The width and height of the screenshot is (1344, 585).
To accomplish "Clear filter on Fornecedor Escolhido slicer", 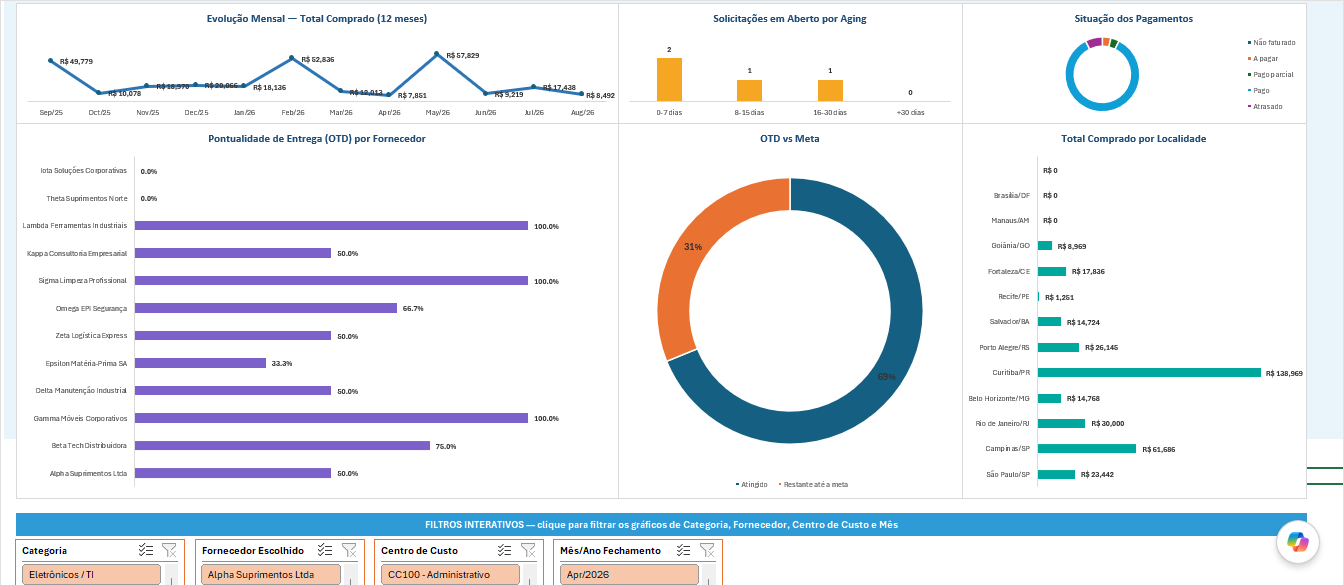I will click(349, 550).
